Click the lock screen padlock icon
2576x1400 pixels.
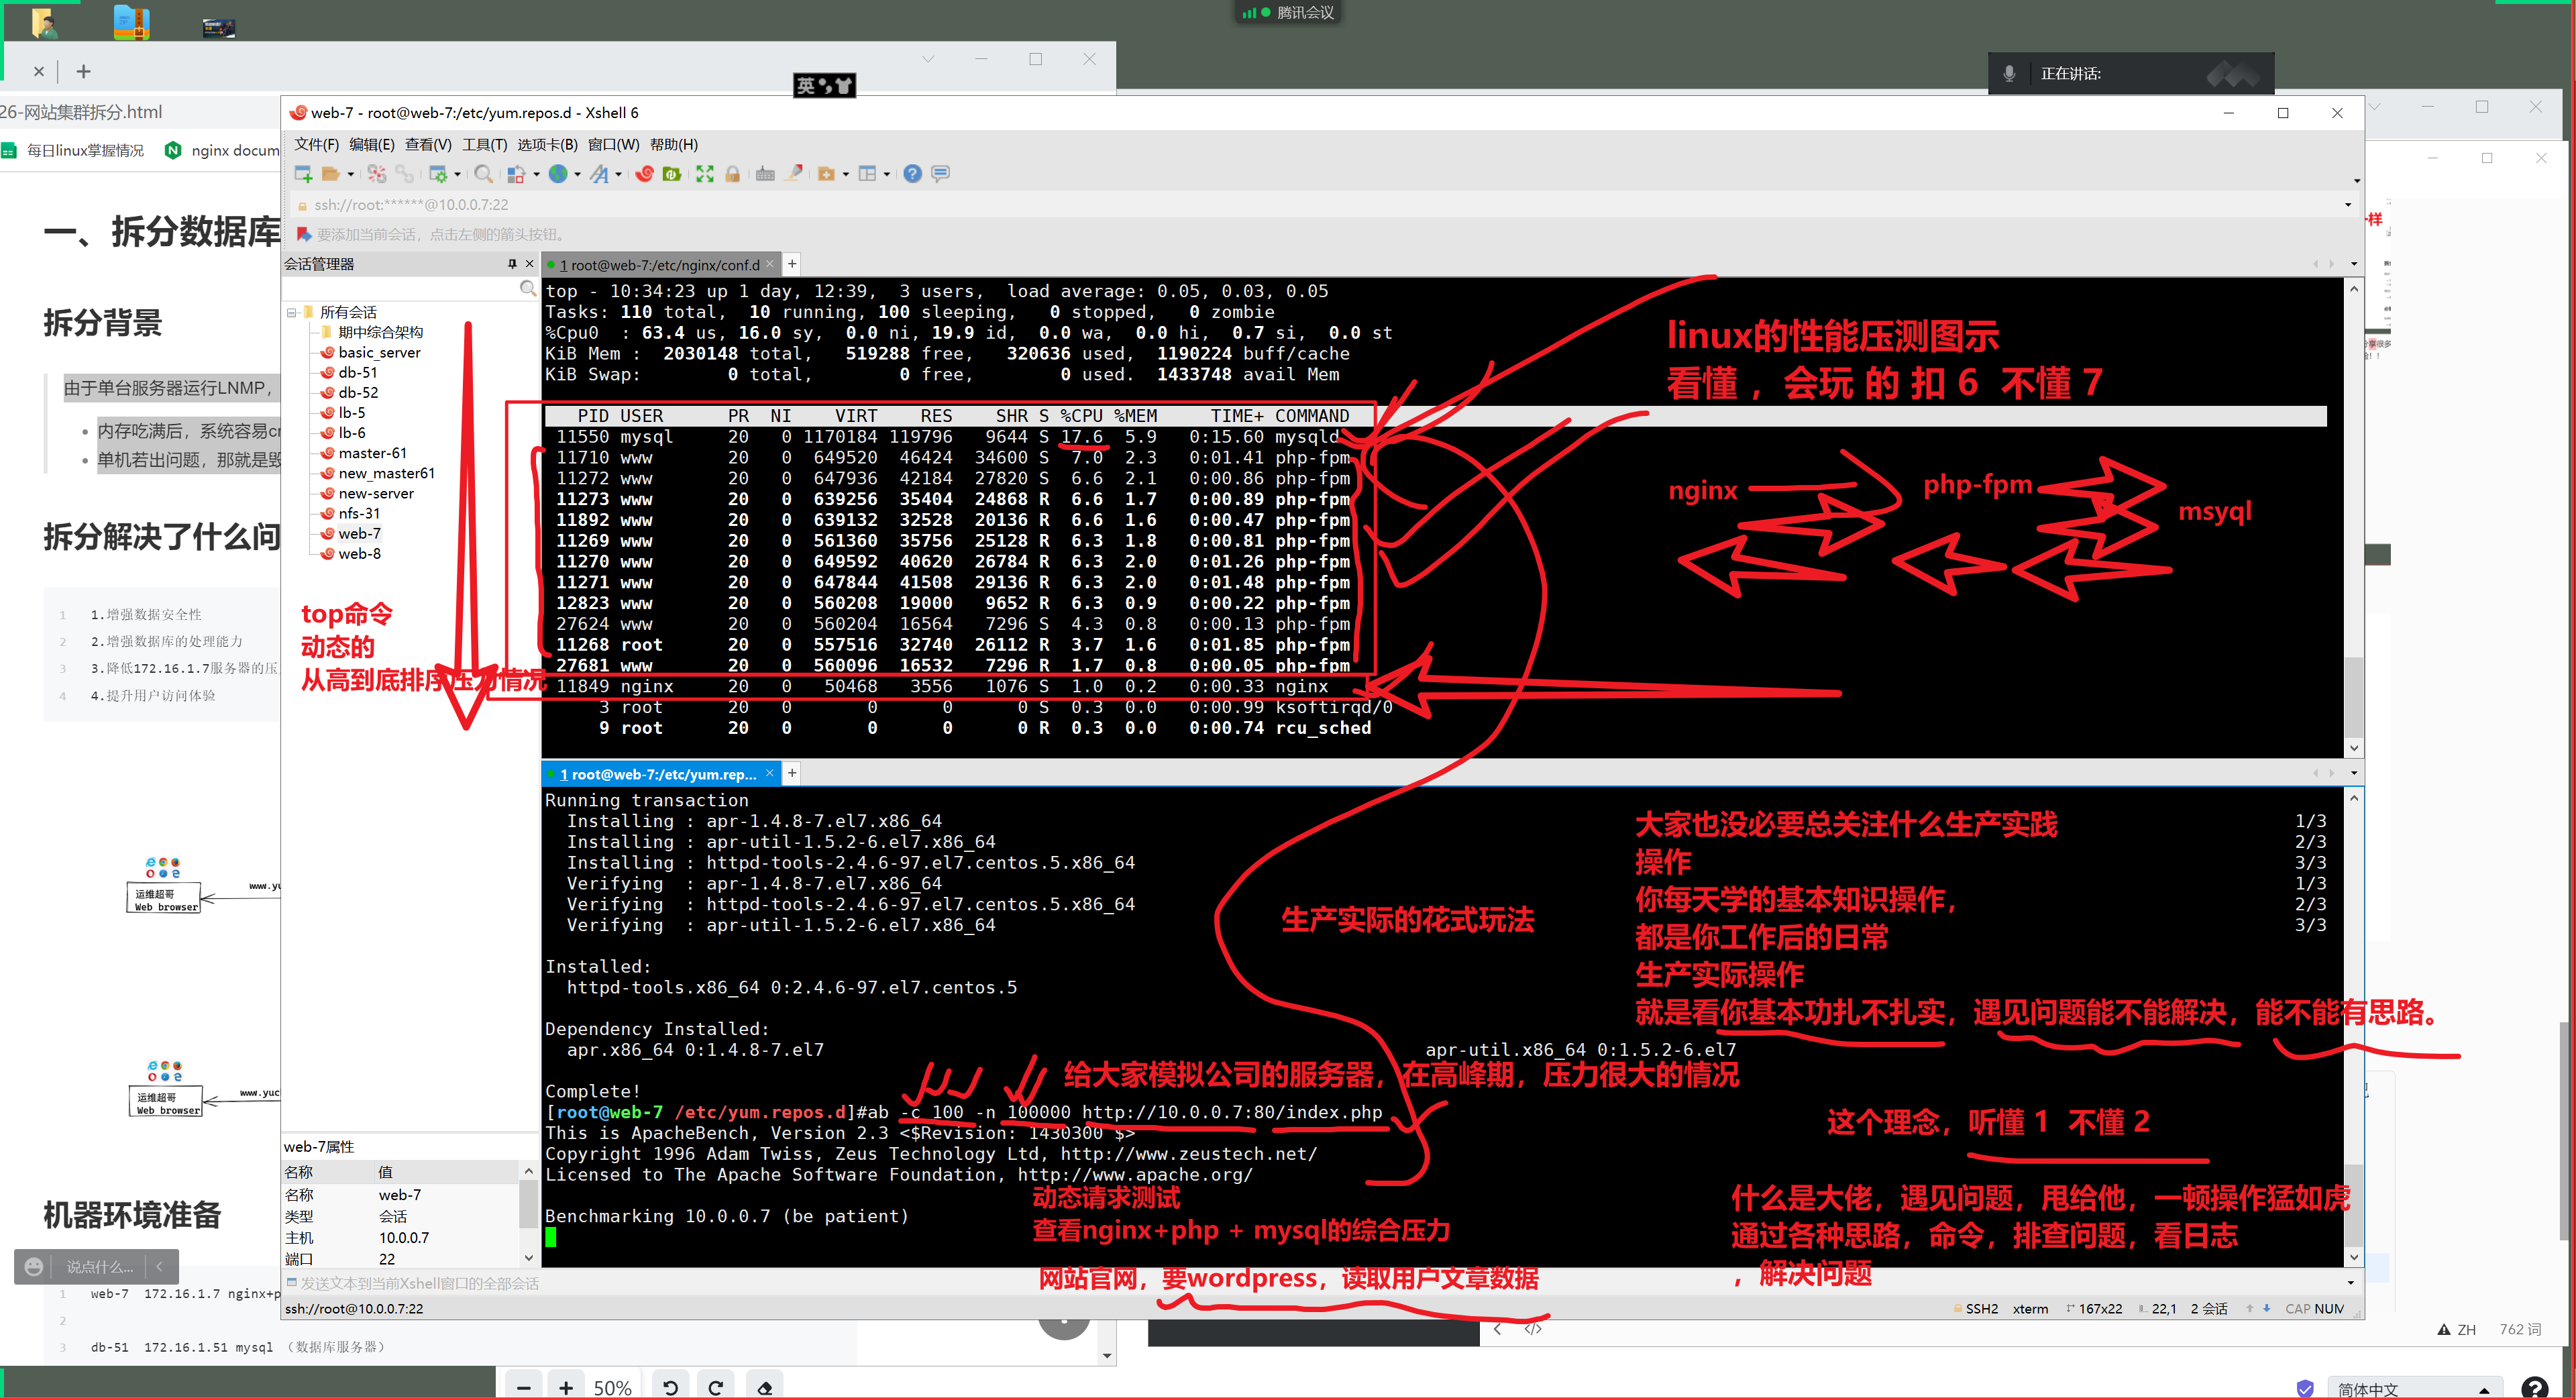point(733,174)
